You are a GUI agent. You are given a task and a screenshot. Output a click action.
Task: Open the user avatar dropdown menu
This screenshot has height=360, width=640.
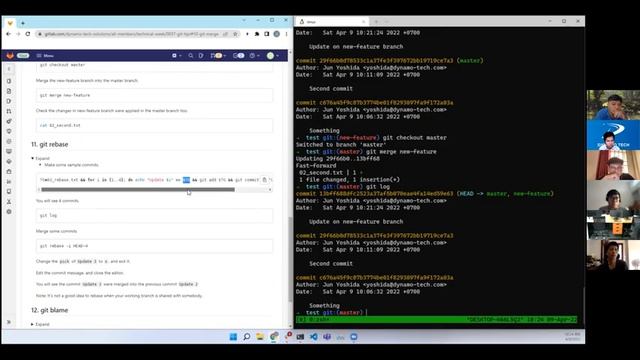click(272, 56)
